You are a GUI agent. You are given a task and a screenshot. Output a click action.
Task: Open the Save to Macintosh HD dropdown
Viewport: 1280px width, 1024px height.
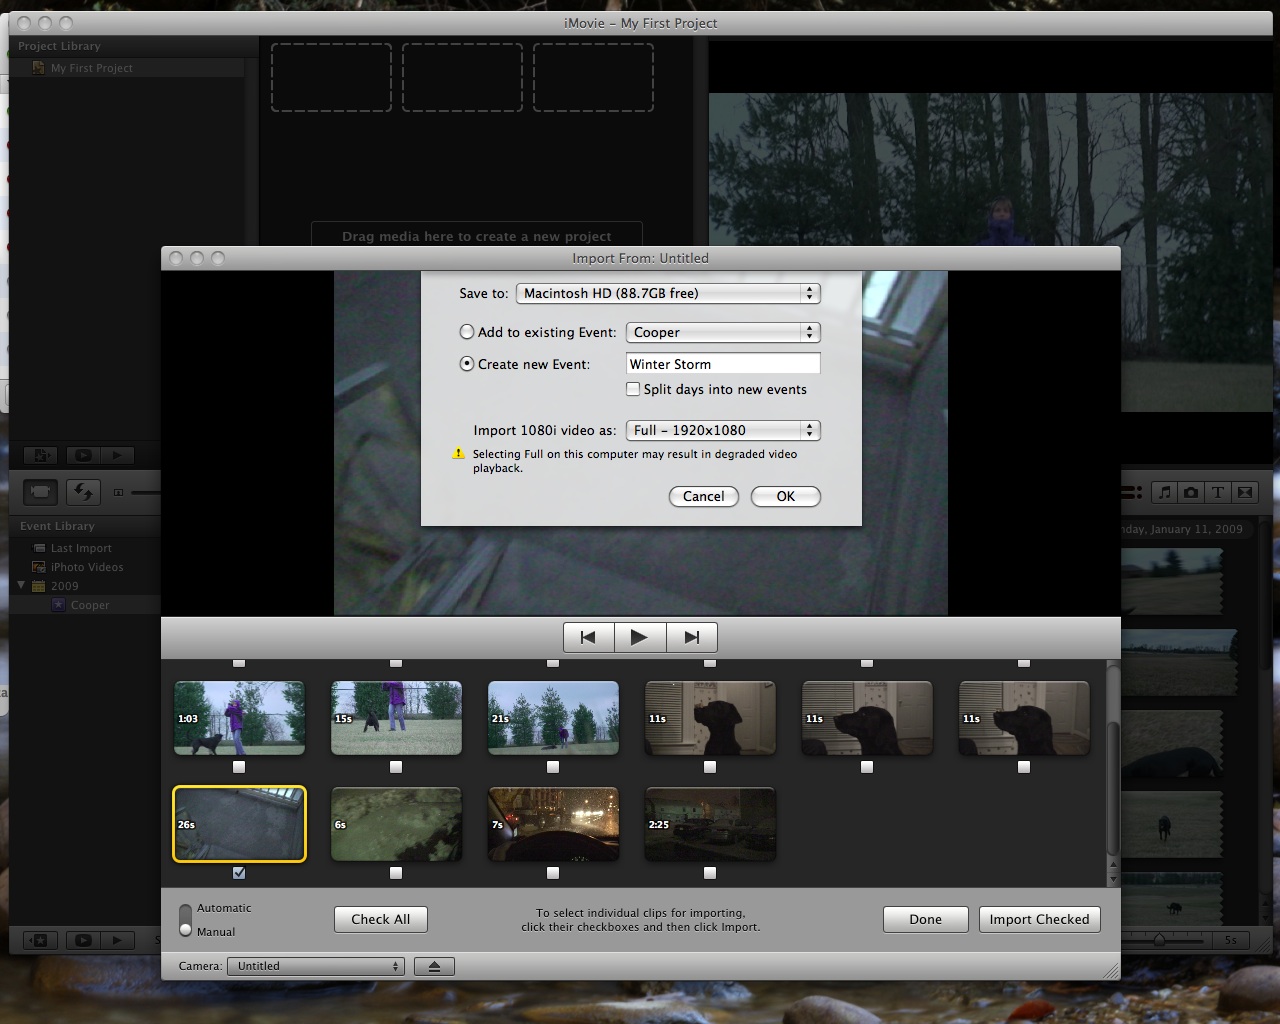click(x=668, y=293)
